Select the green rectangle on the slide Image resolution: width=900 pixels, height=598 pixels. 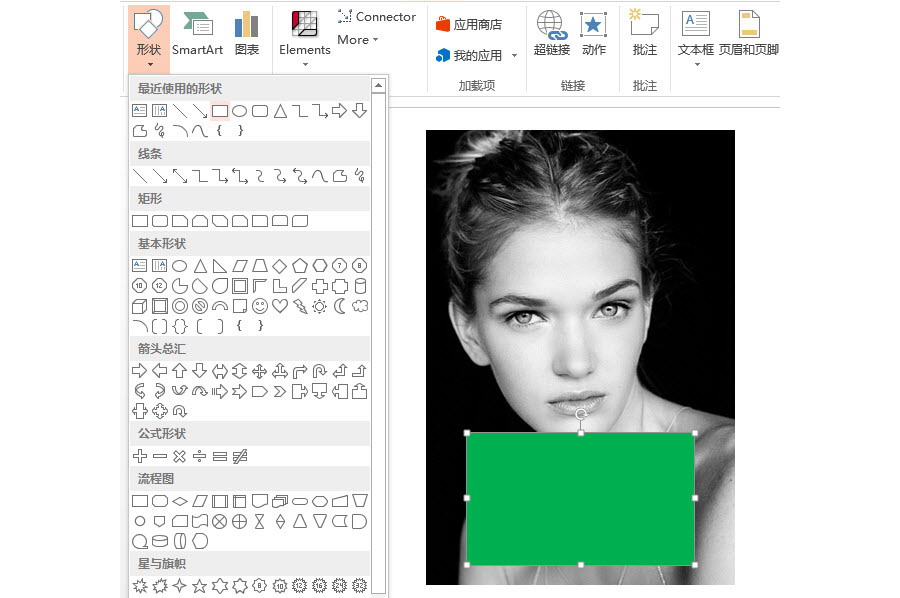[581, 499]
